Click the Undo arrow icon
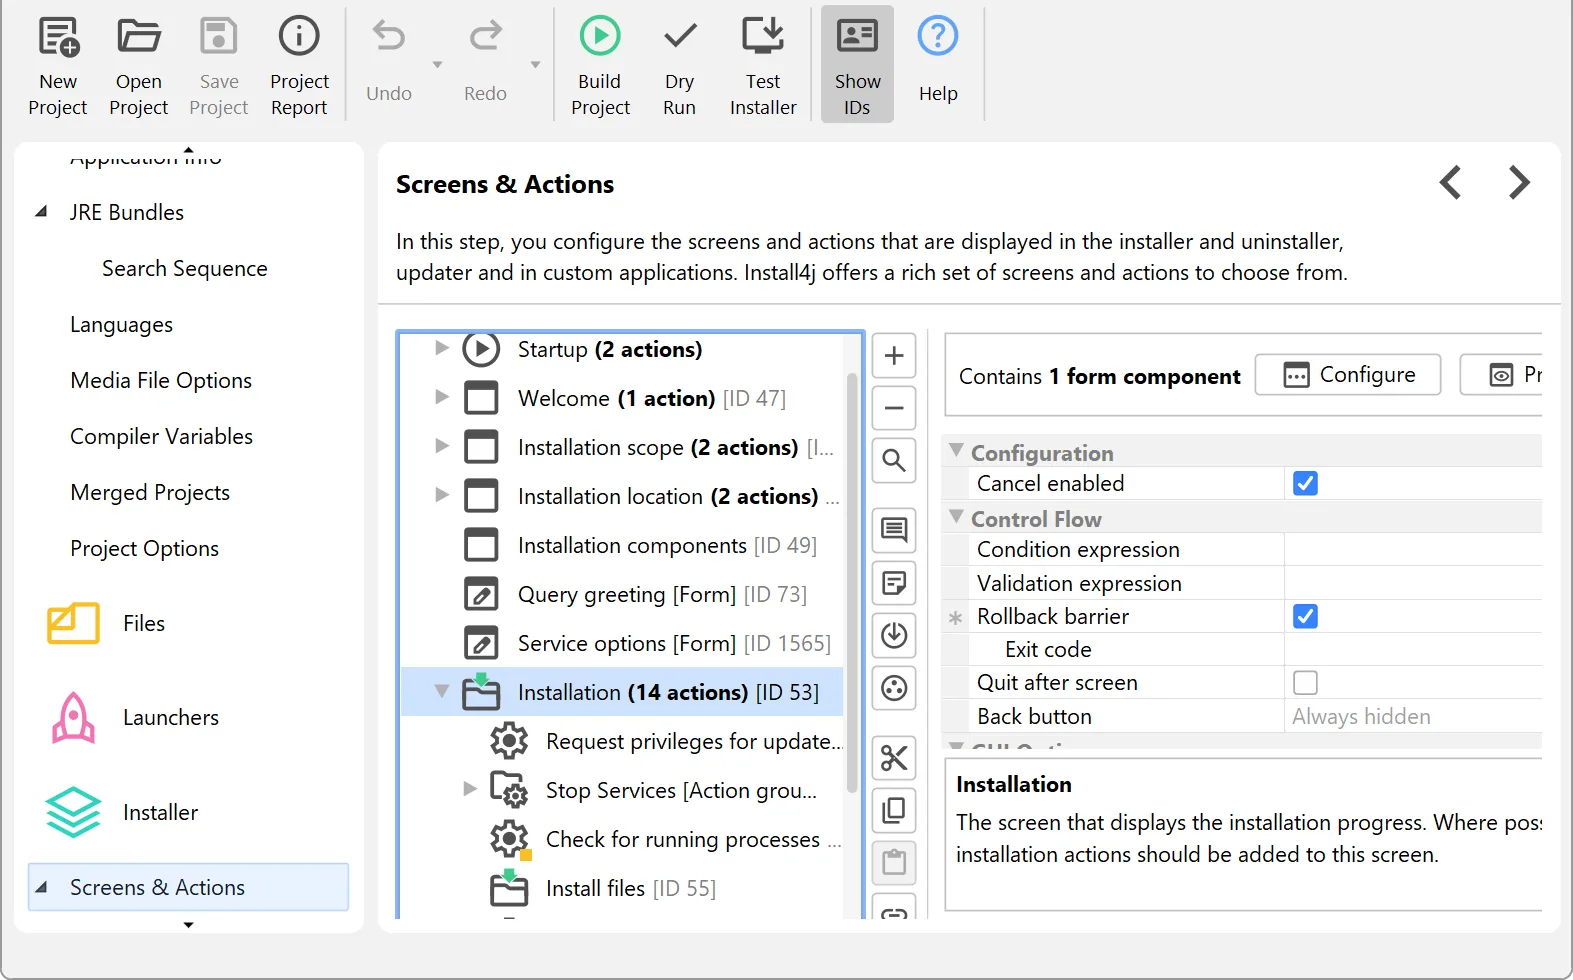 pyautogui.click(x=389, y=37)
